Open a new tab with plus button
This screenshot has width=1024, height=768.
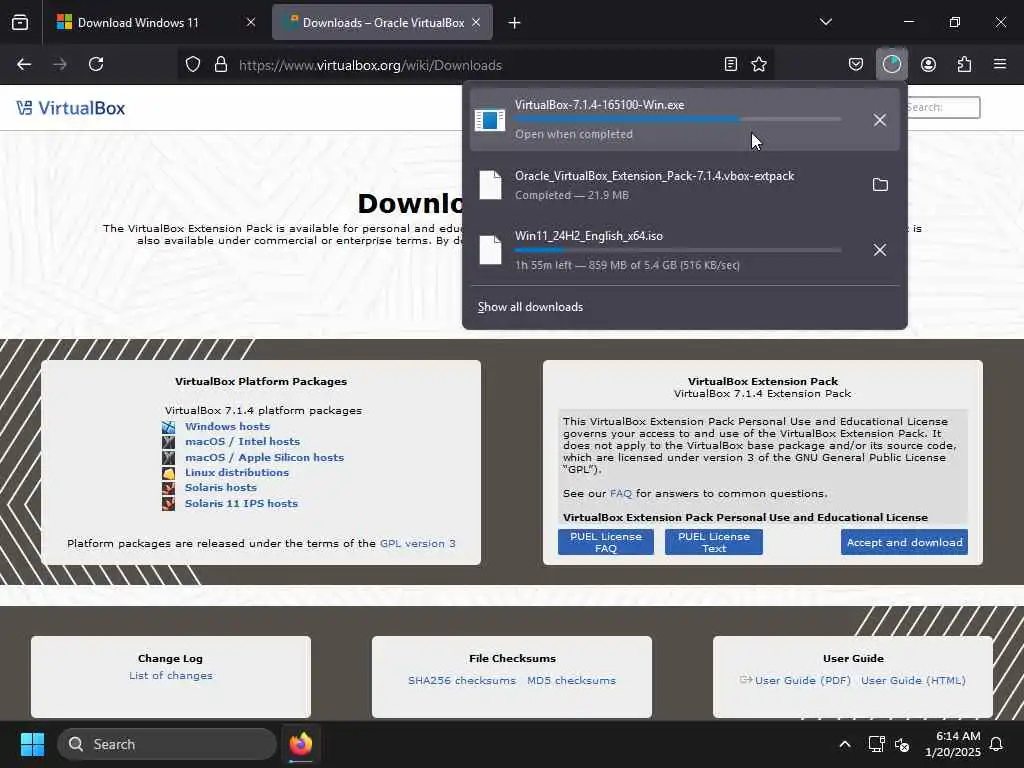(x=515, y=23)
